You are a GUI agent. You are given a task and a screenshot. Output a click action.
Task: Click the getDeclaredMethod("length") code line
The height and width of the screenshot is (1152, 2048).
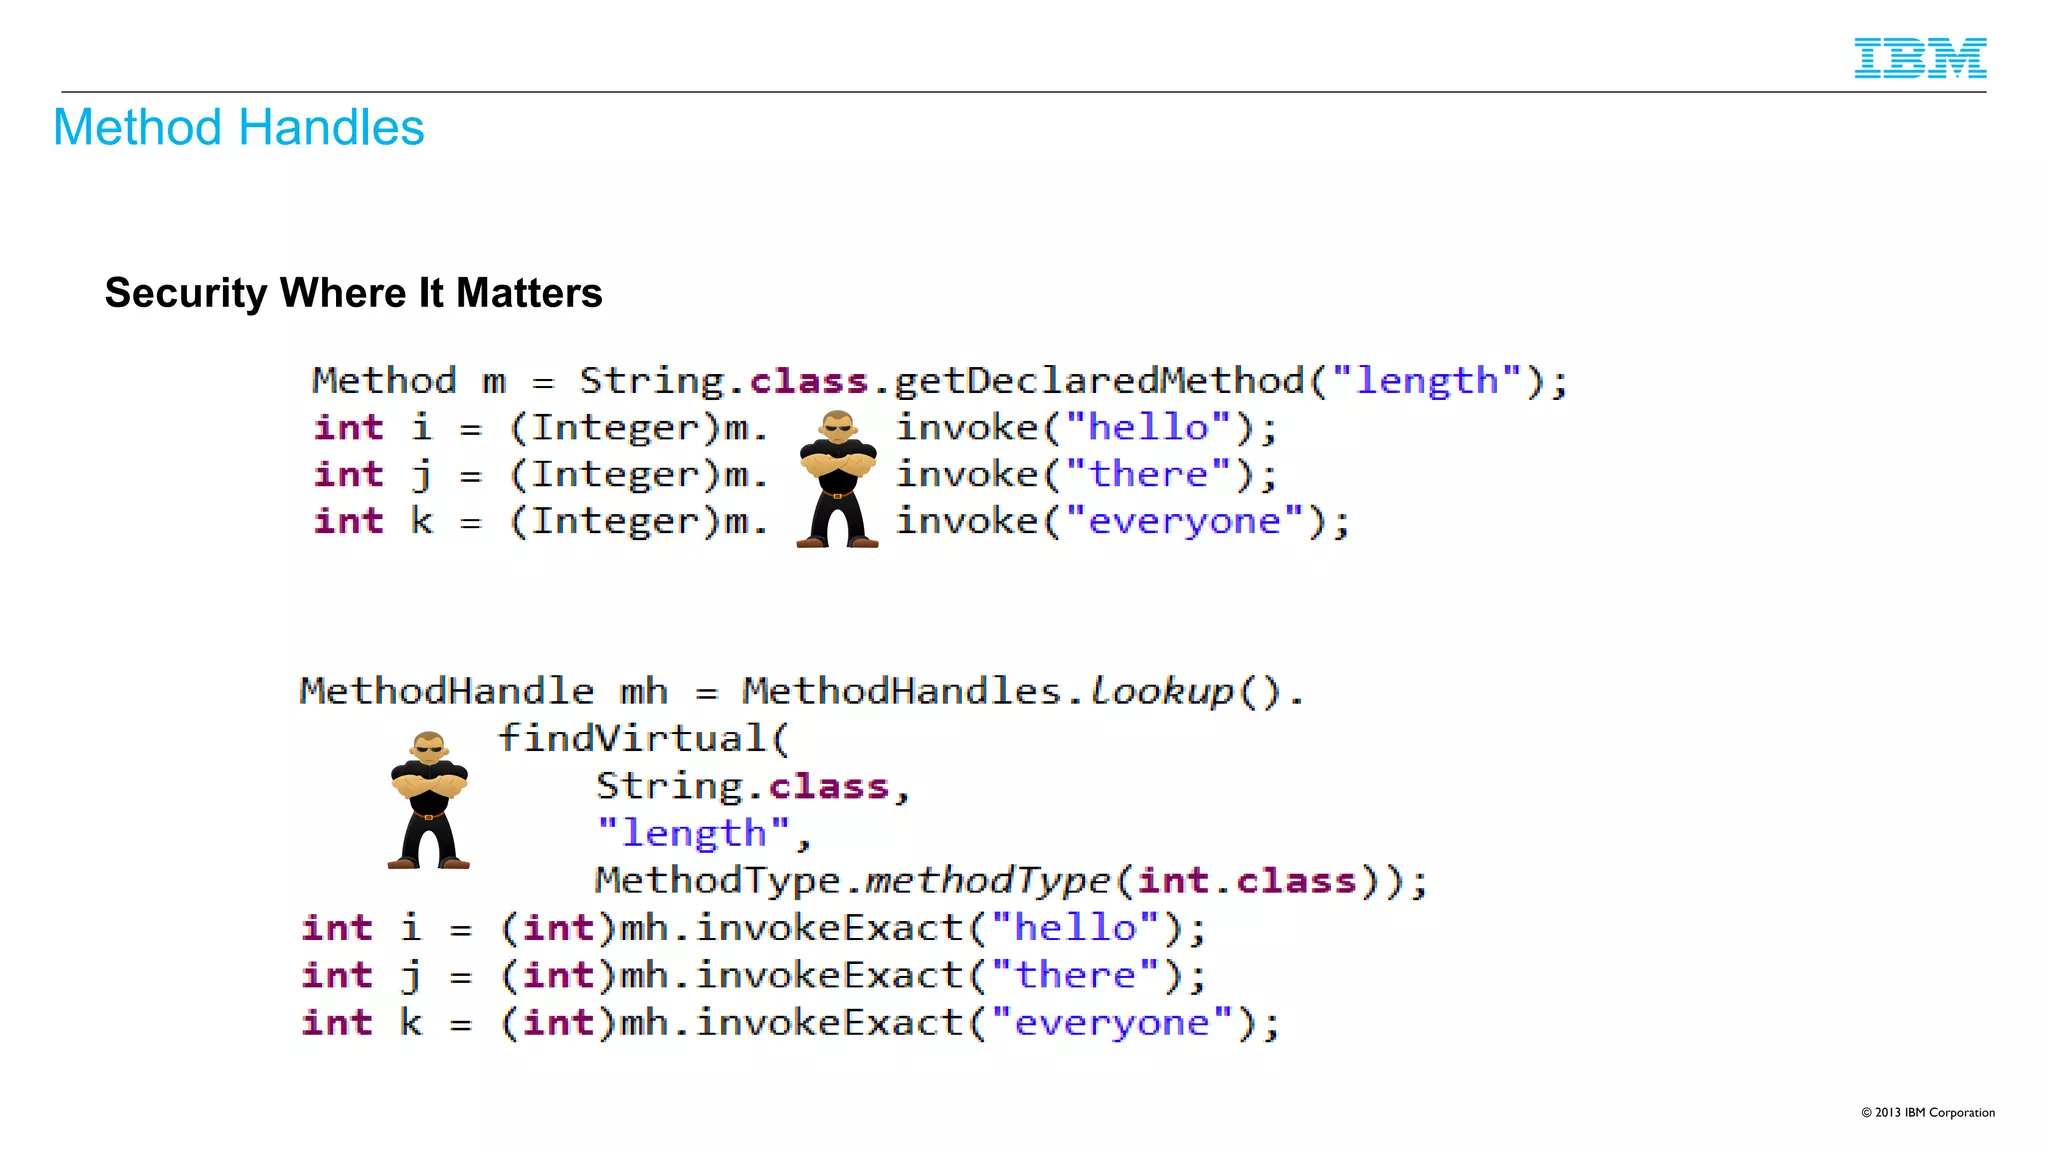point(940,381)
